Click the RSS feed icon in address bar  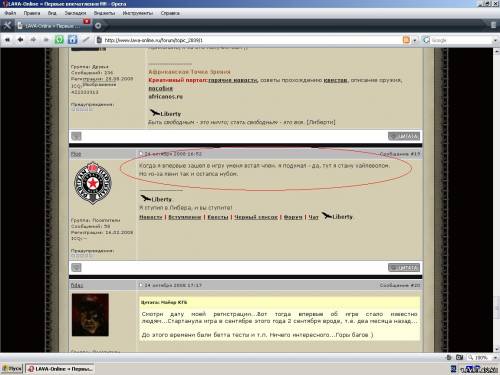tap(406, 40)
